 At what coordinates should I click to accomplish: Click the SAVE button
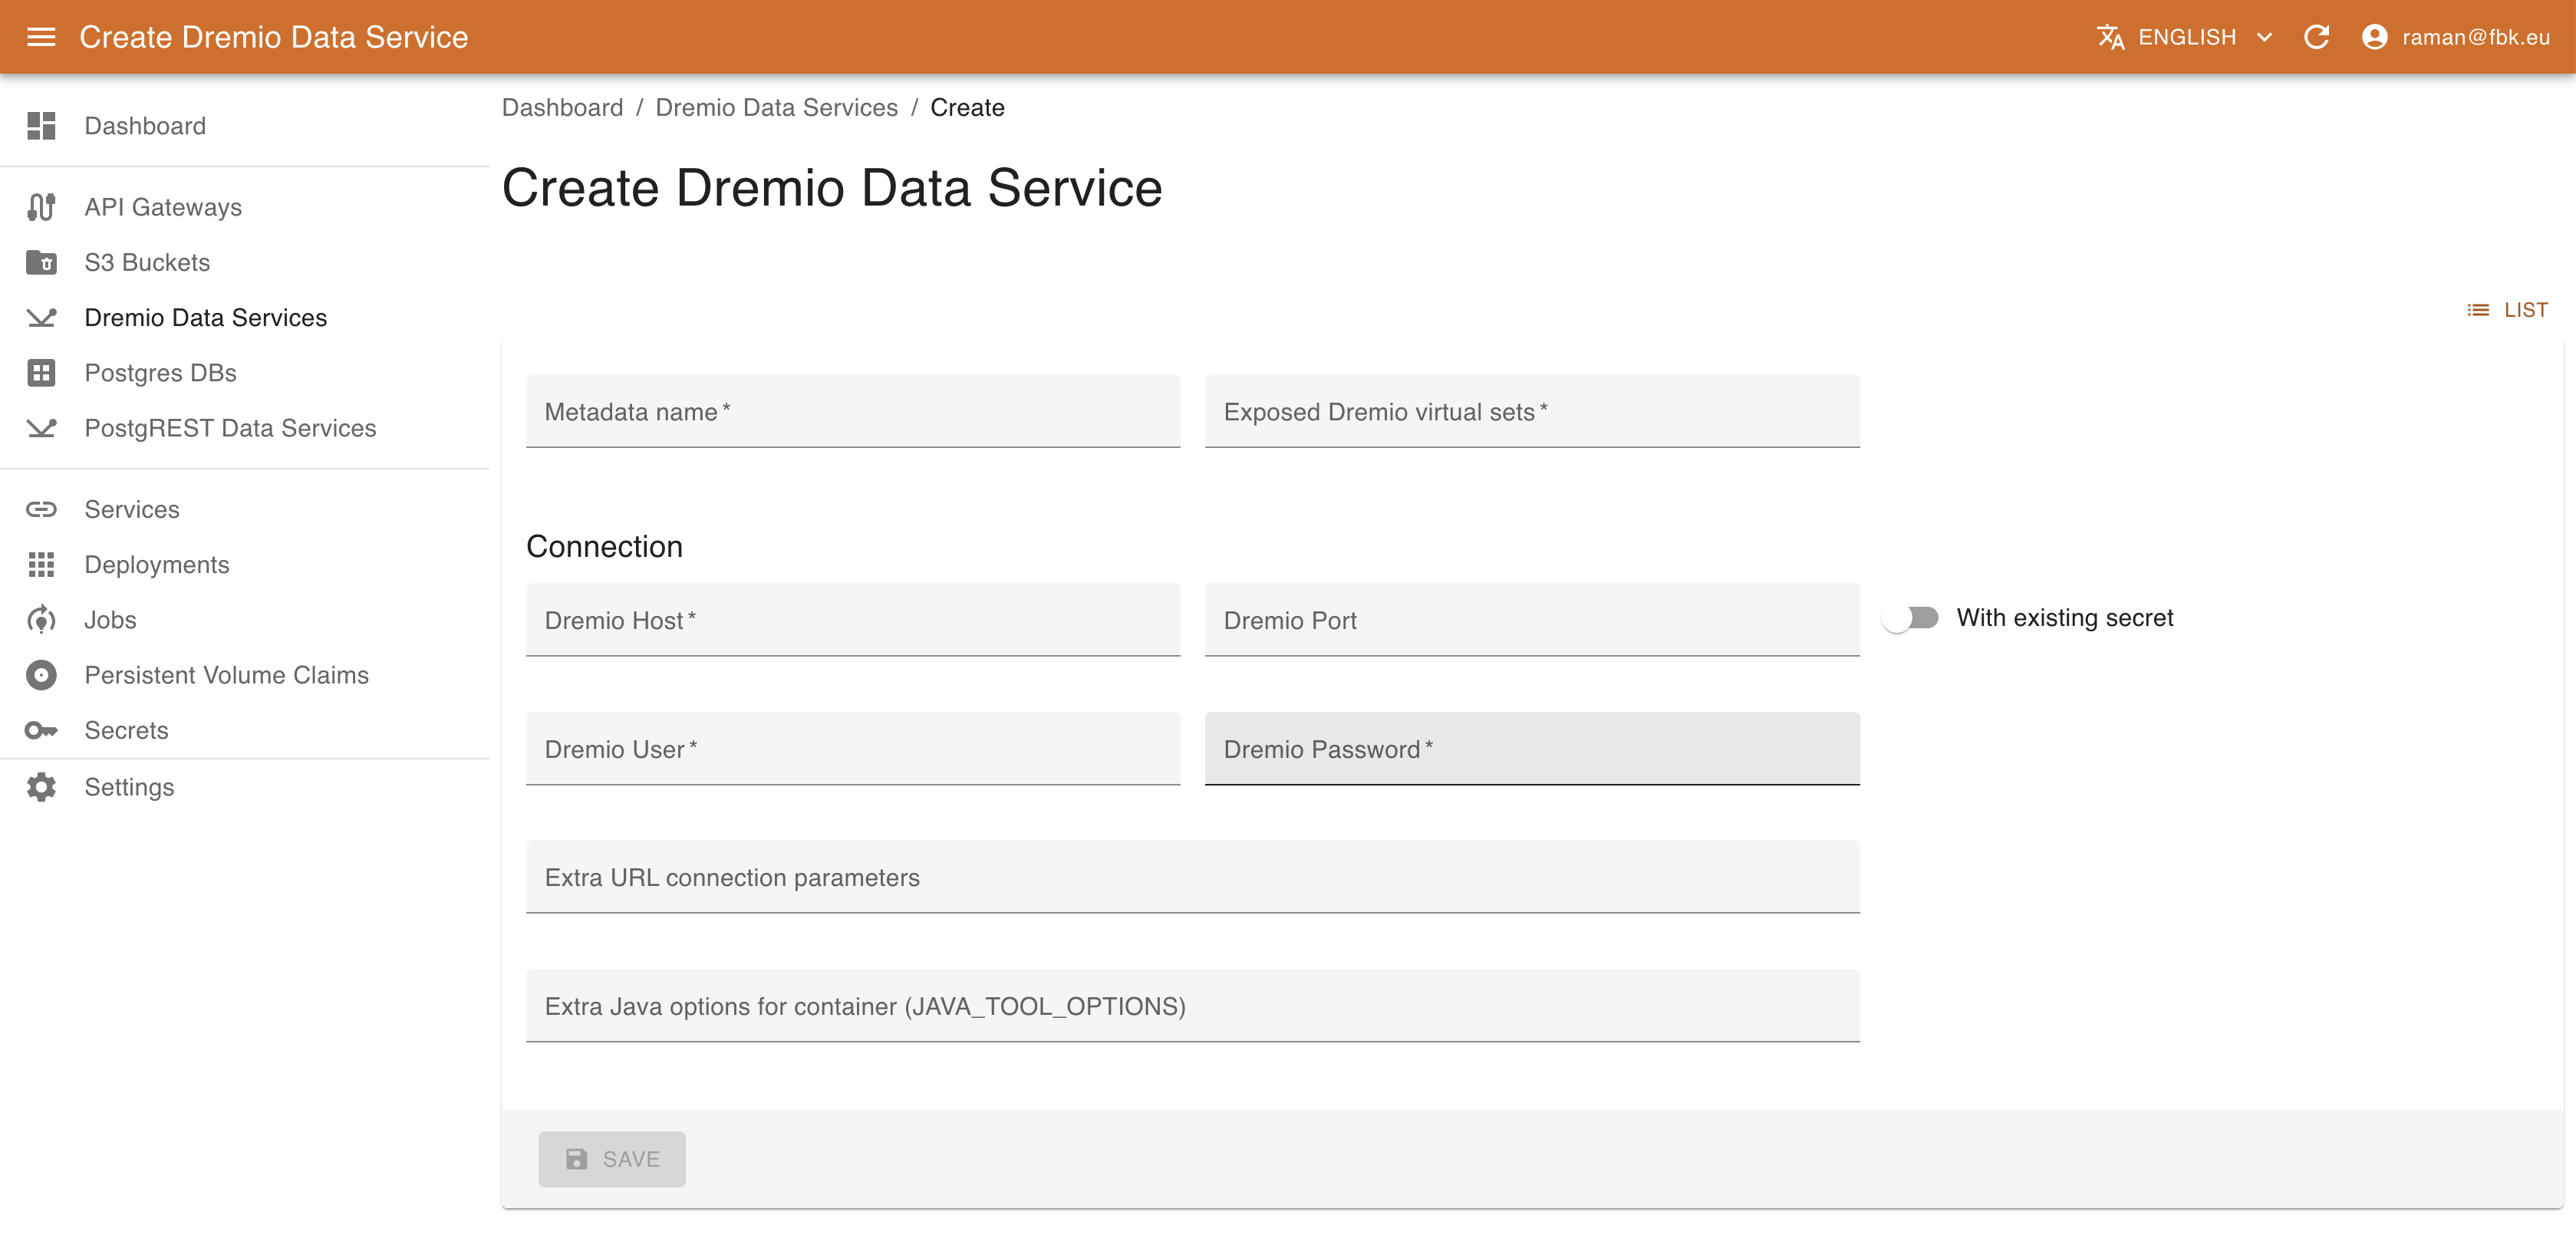coord(612,1159)
